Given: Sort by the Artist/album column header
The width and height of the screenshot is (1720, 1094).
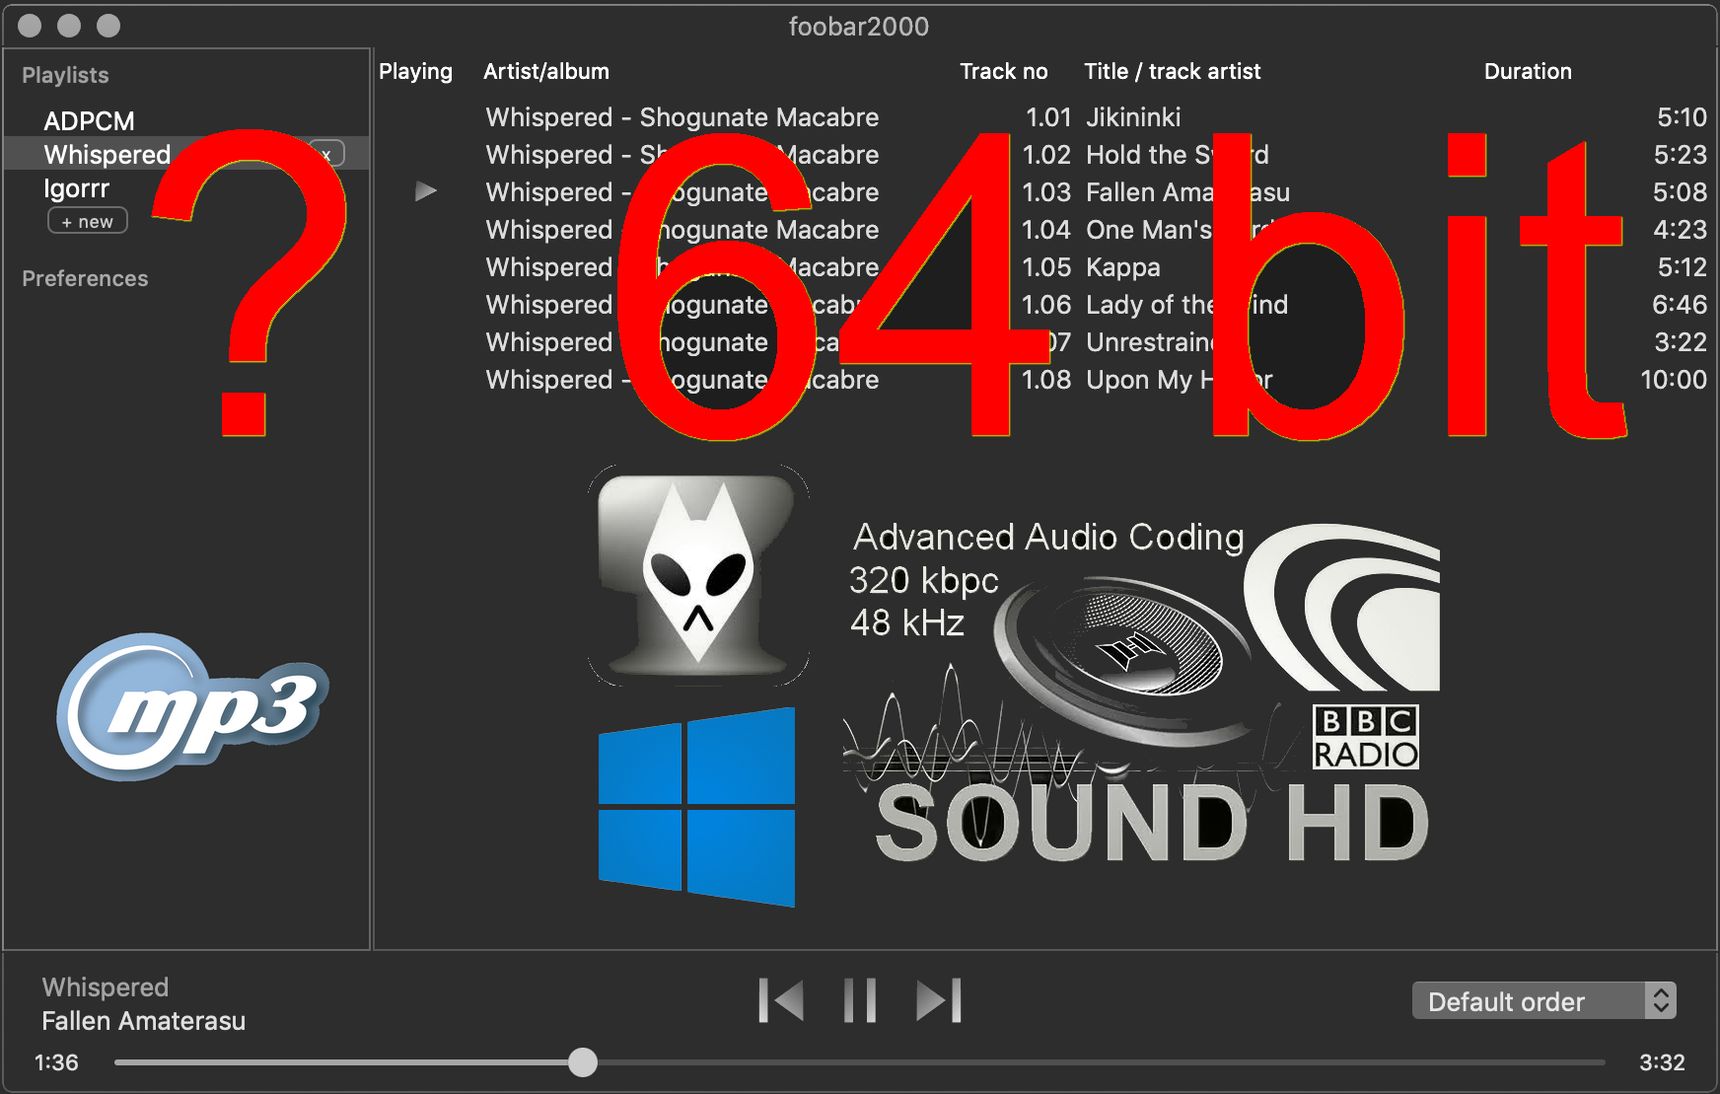Looking at the screenshot, I should (x=546, y=72).
